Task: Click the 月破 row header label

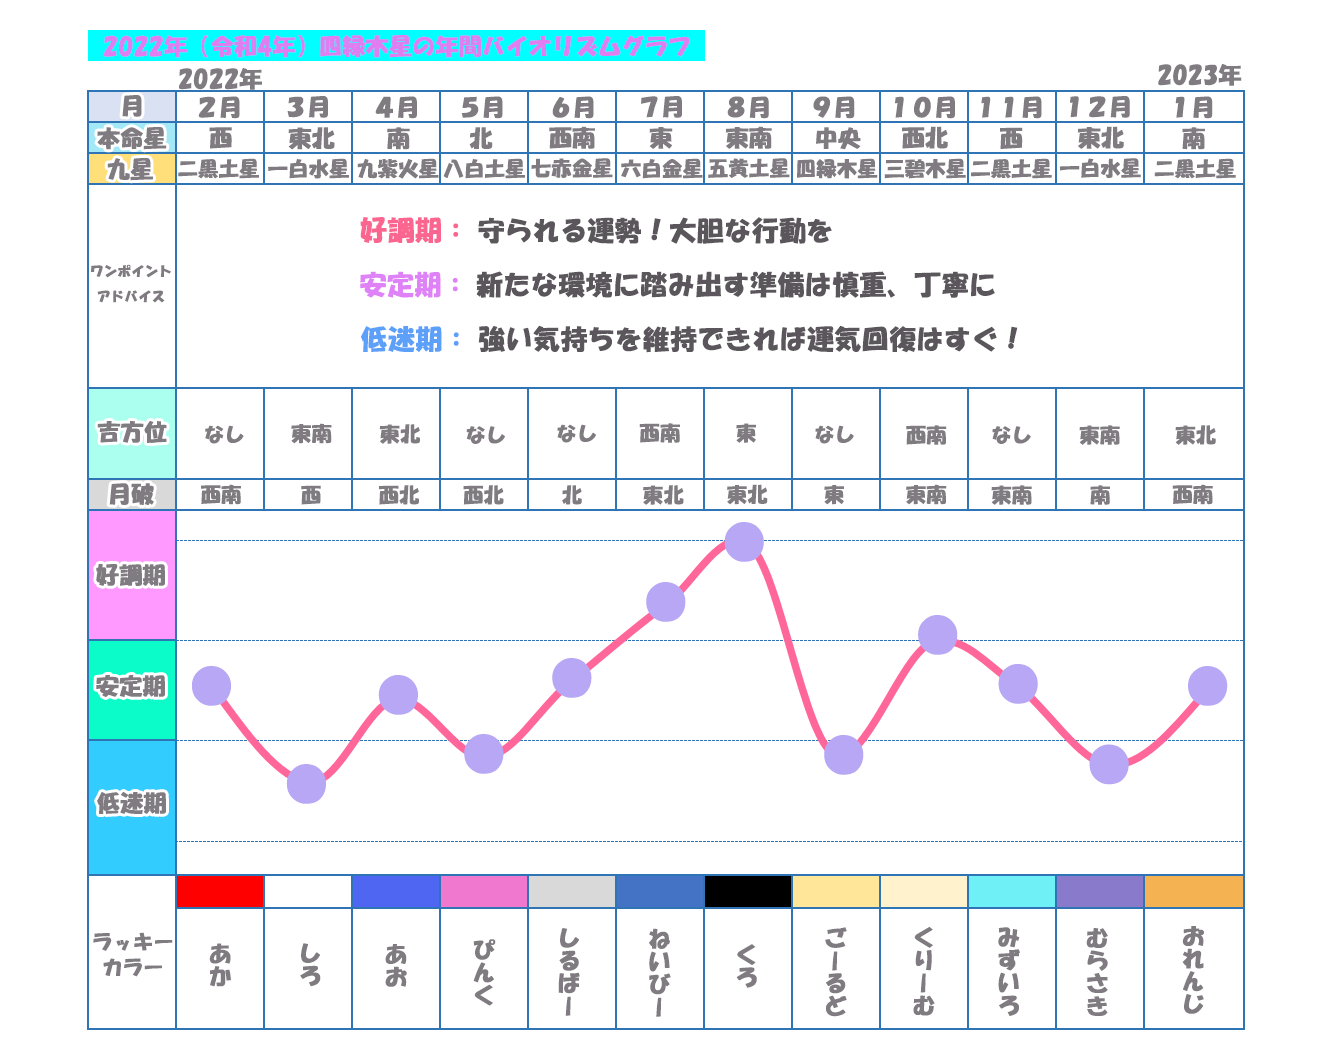Action: click(132, 495)
